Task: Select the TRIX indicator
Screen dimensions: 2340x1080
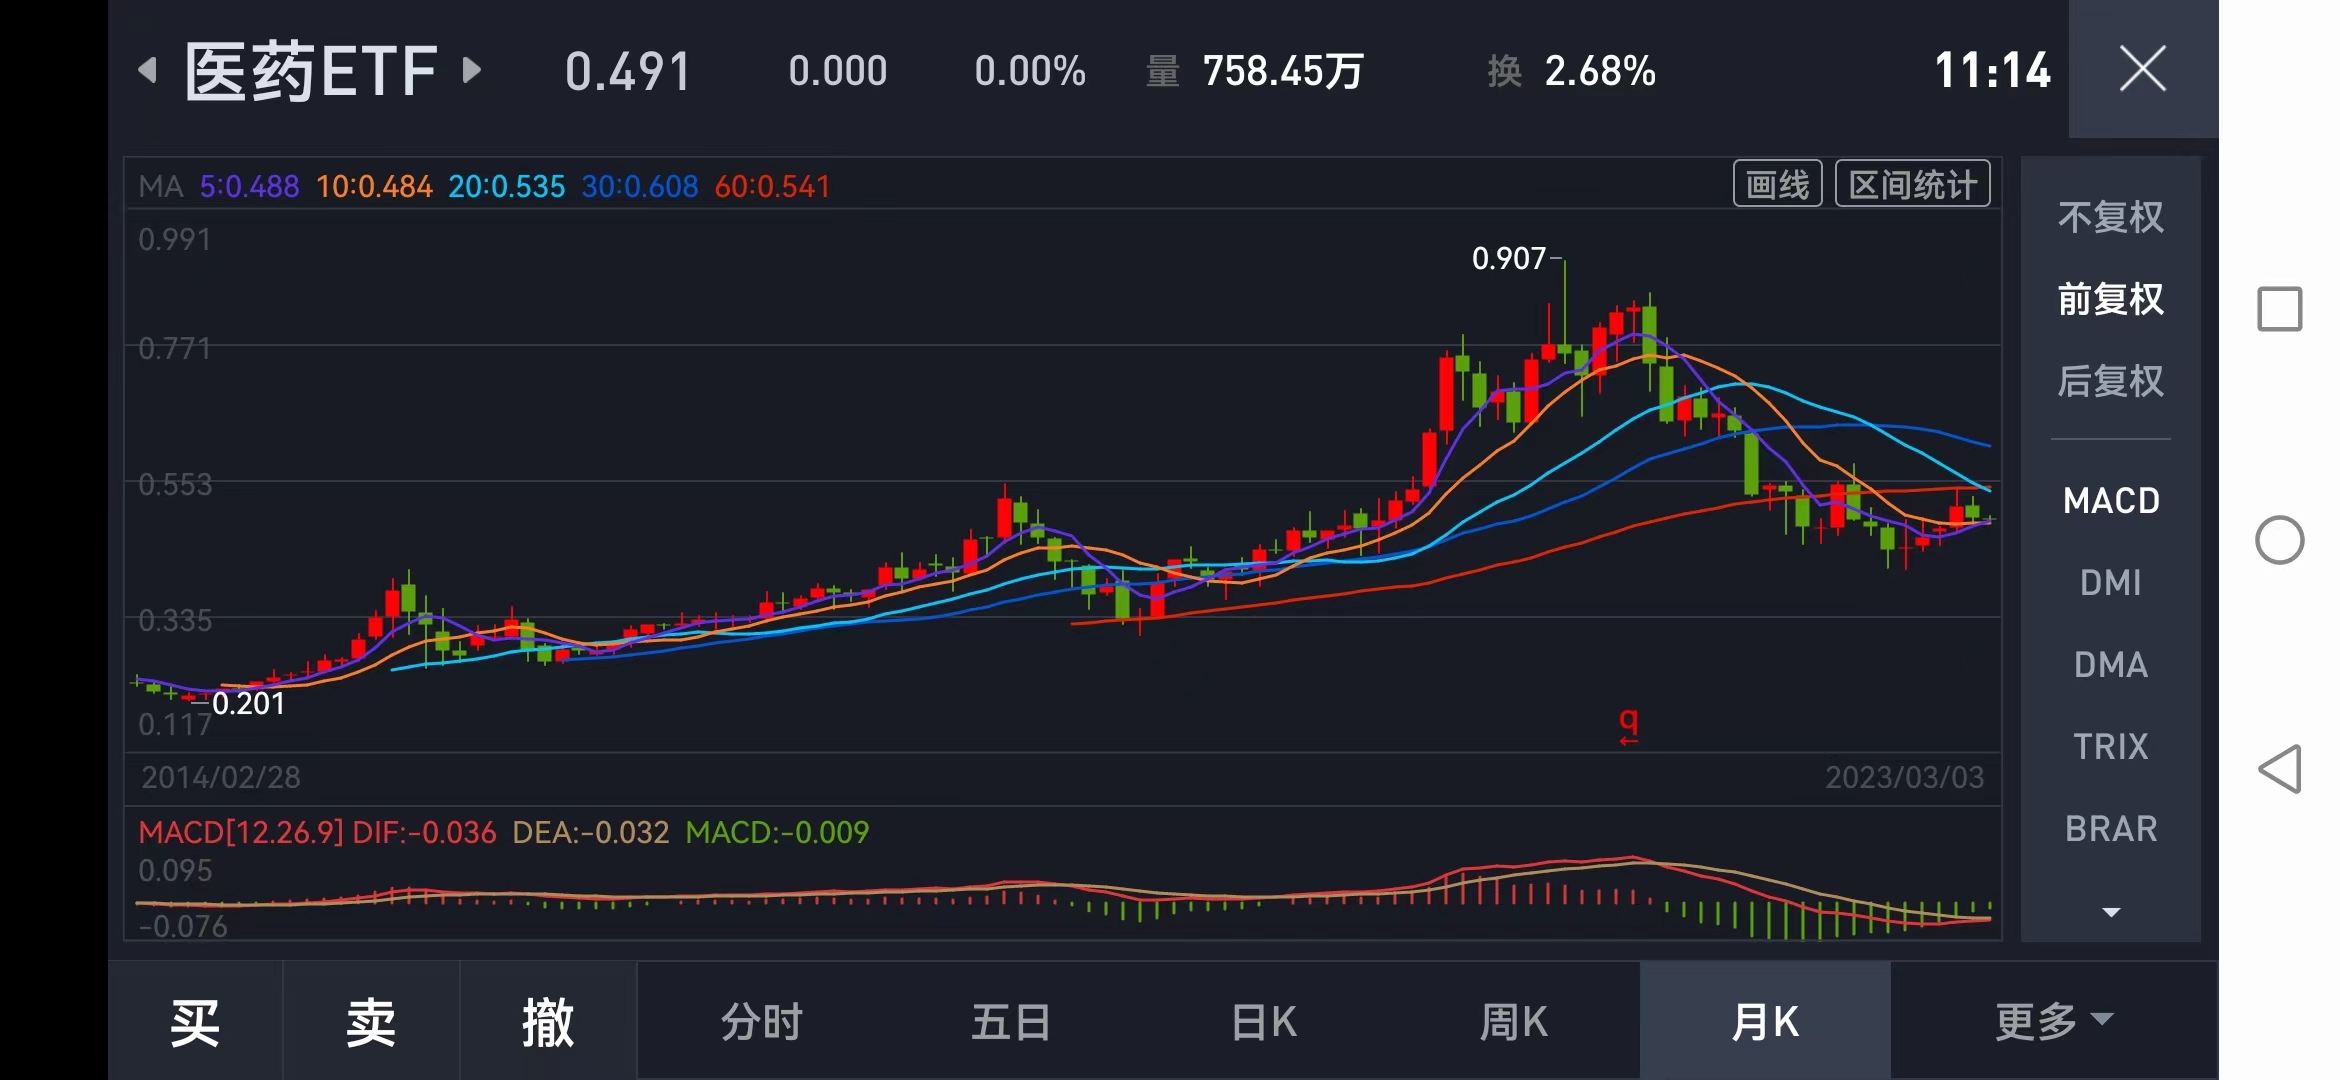Action: (x=2110, y=746)
